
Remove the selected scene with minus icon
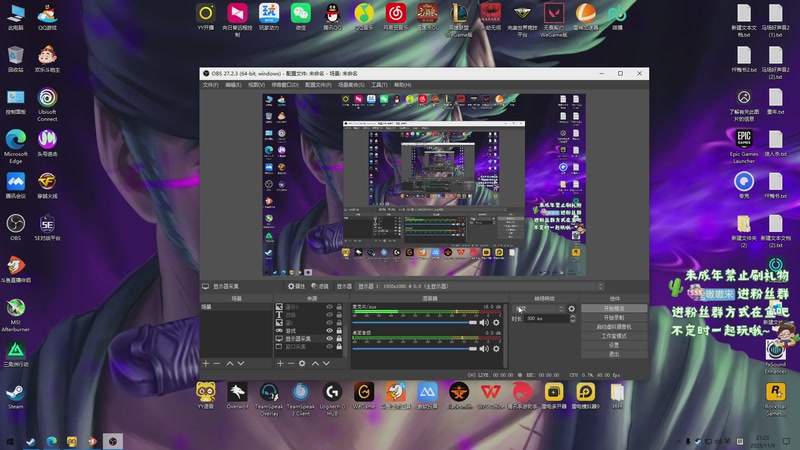(216, 363)
